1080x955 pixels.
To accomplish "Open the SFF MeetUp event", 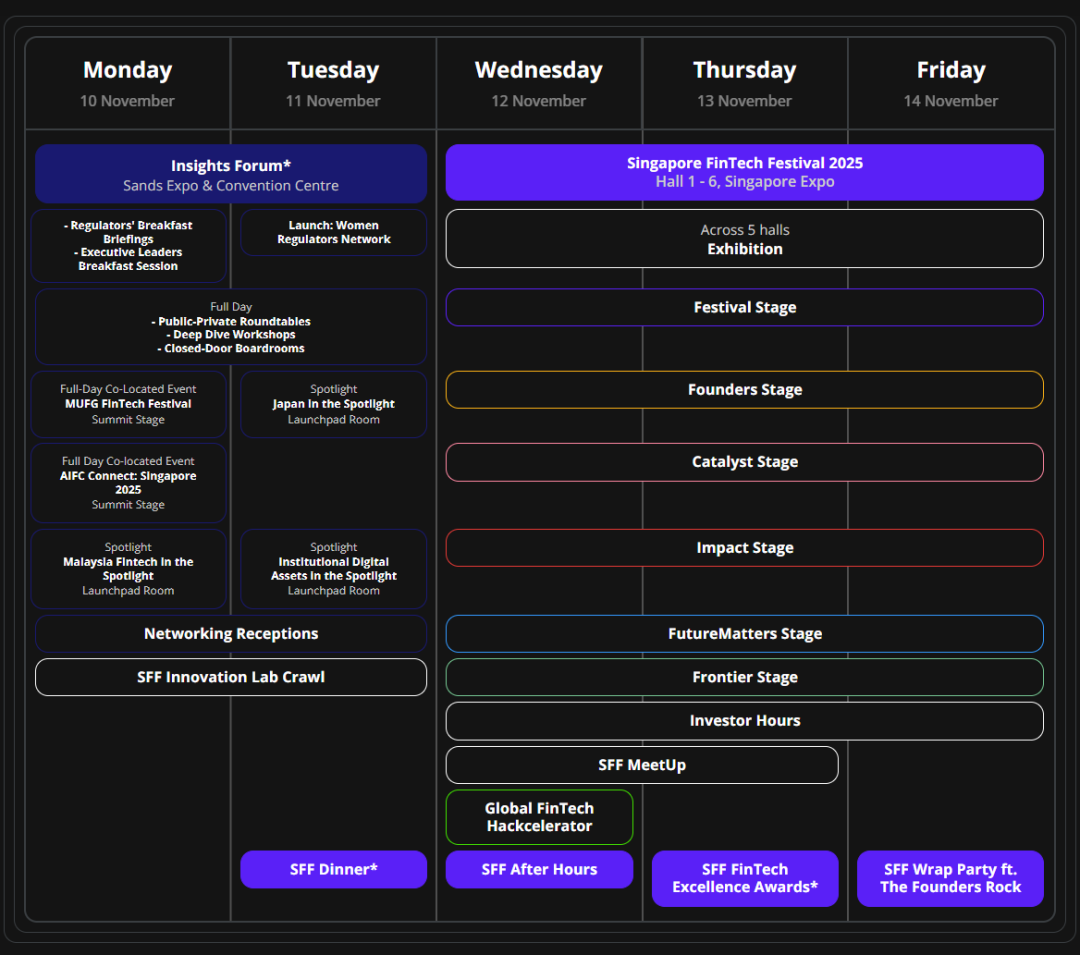I will pos(641,765).
